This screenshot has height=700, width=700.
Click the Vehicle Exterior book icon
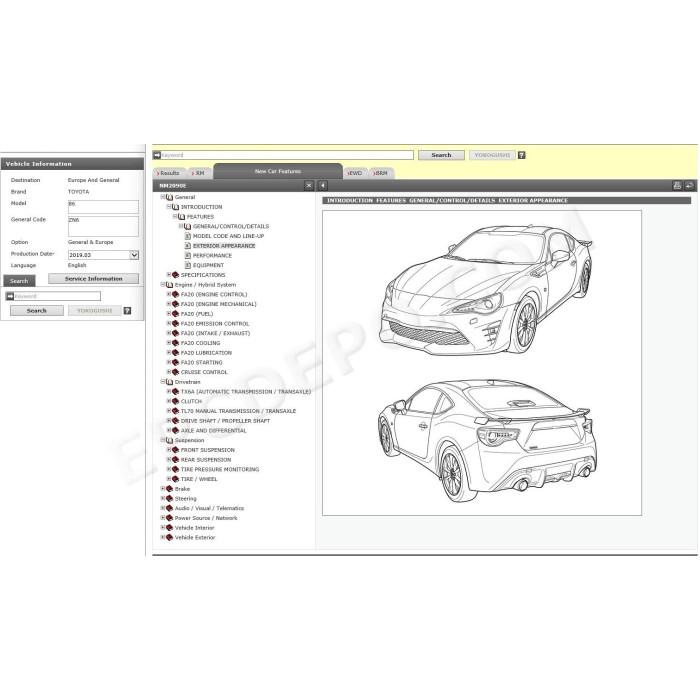coord(169,538)
